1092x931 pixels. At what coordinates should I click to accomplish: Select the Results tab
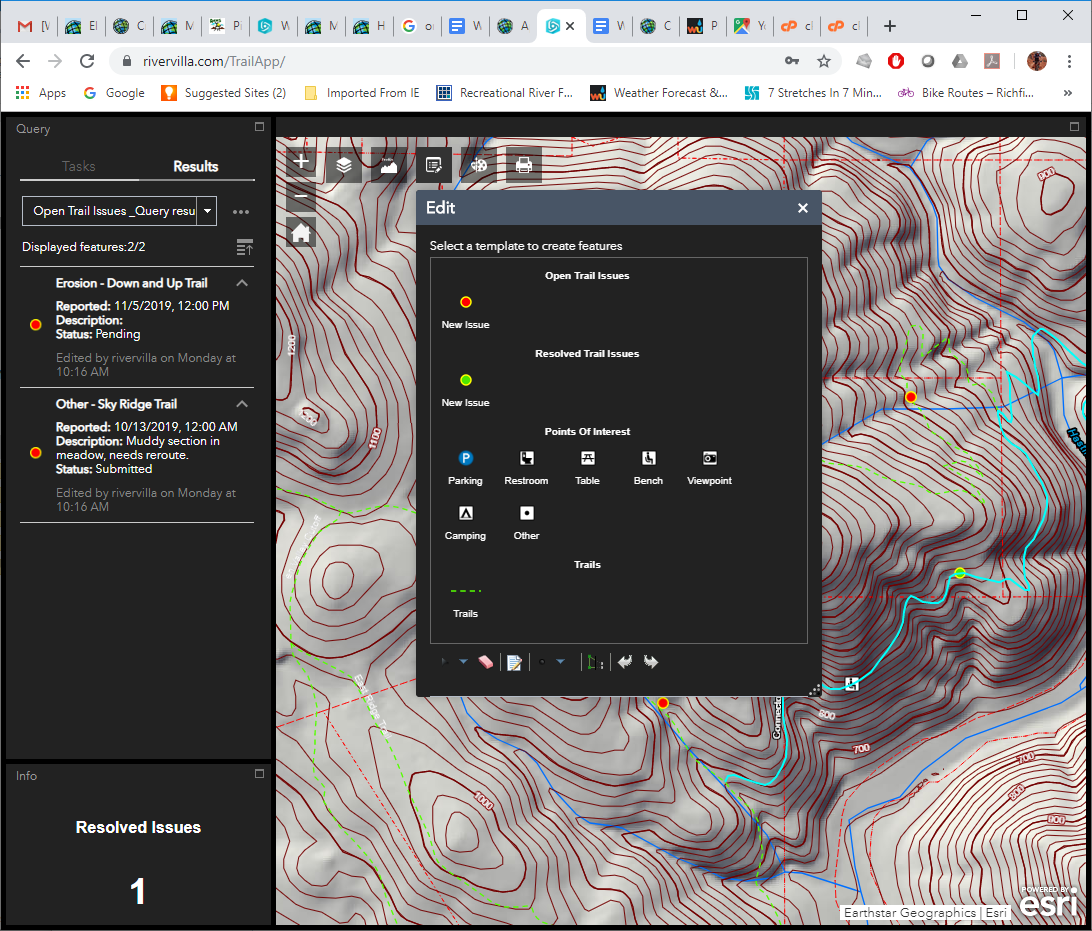click(x=195, y=166)
